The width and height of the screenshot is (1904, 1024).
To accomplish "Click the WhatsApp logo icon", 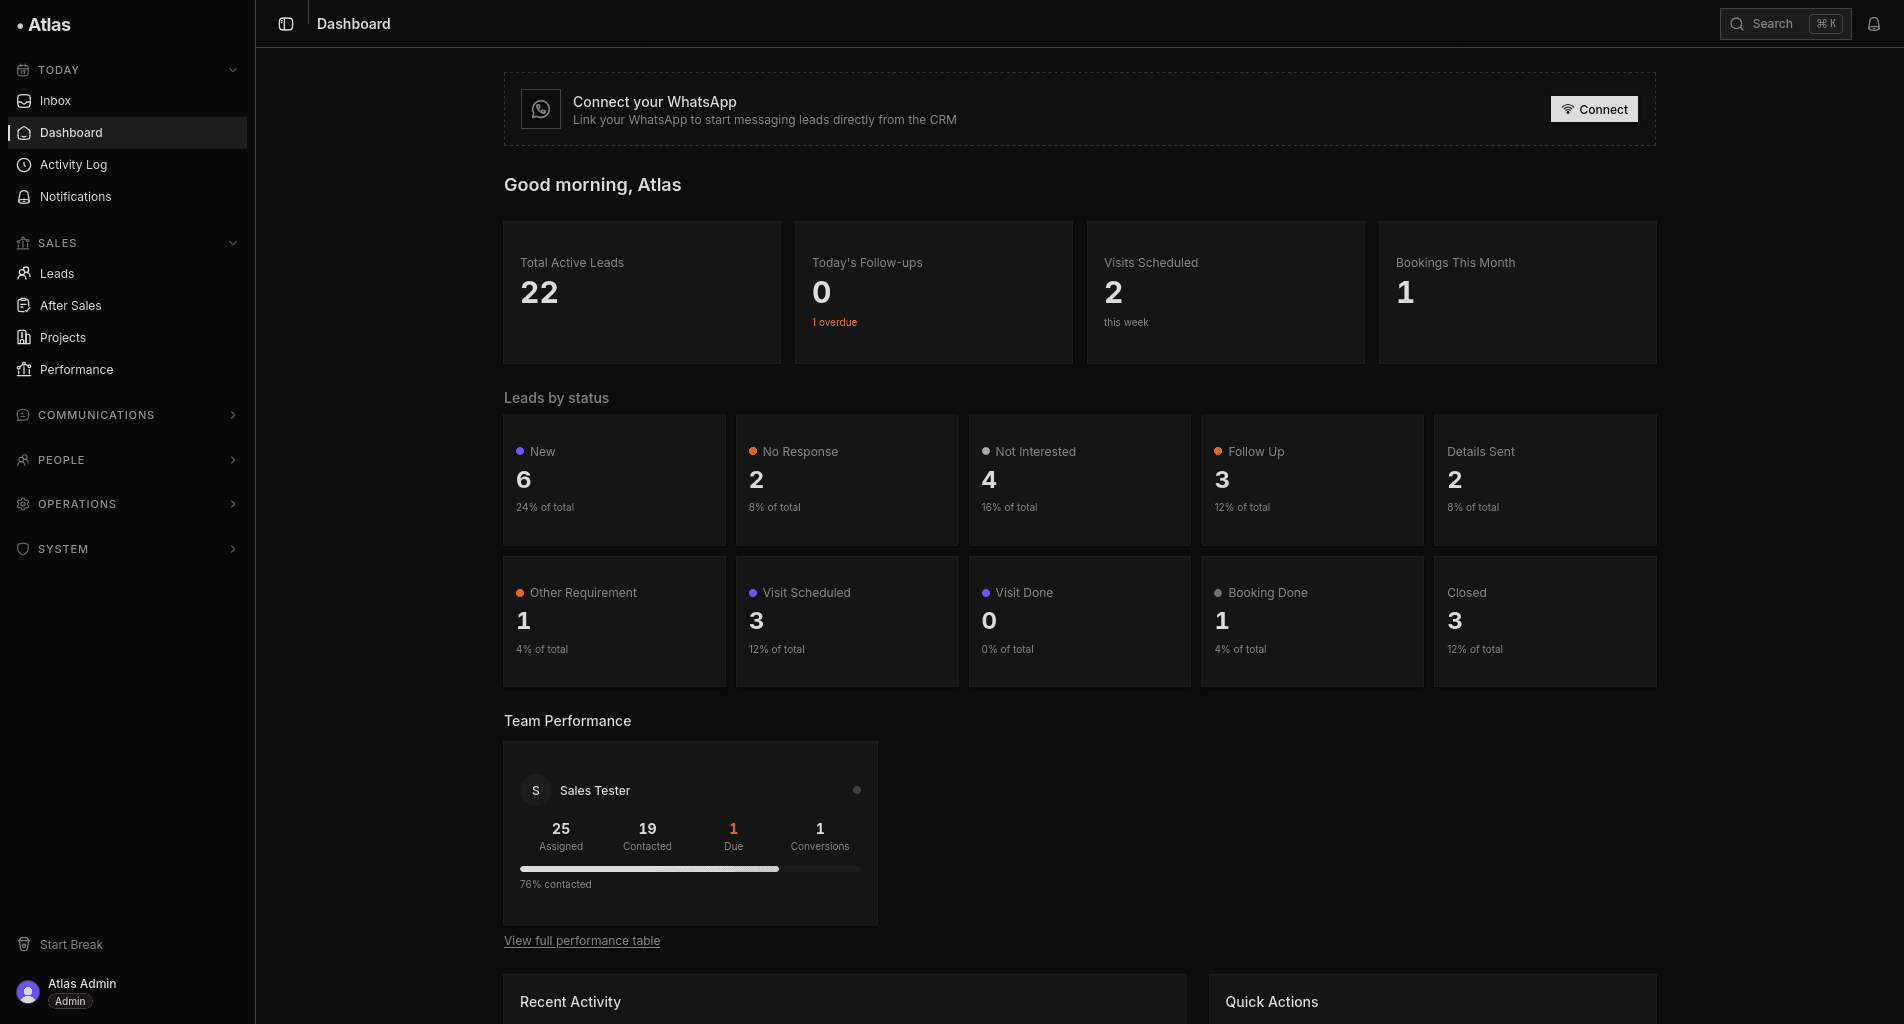I will (x=541, y=109).
